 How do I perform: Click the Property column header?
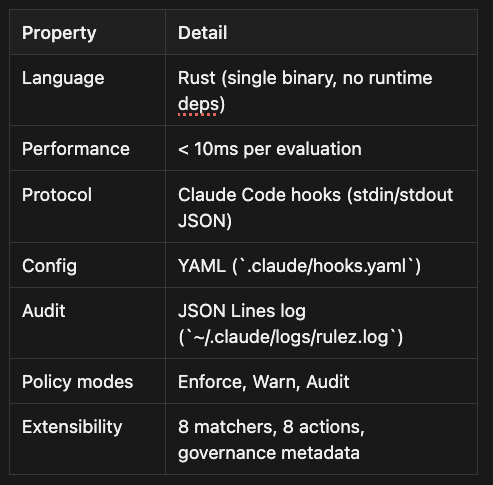[x=59, y=33]
